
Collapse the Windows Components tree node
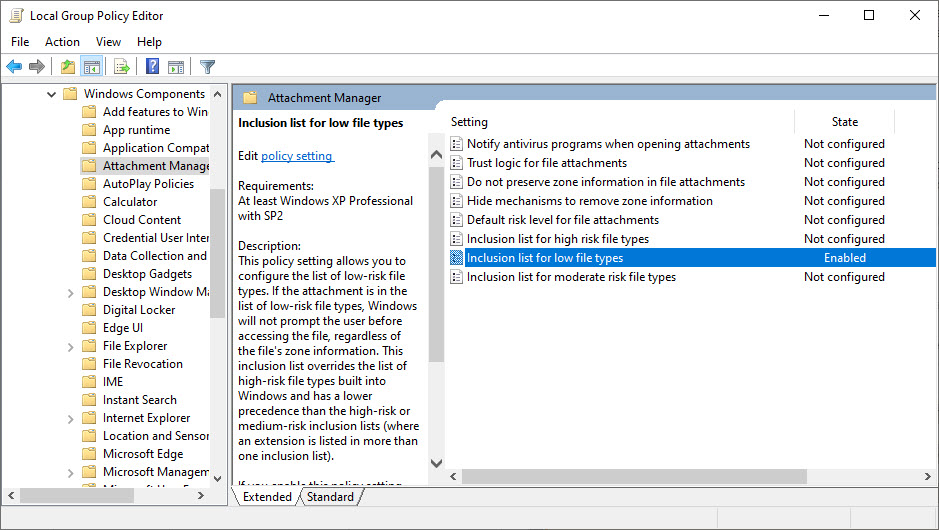click(x=51, y=94)
